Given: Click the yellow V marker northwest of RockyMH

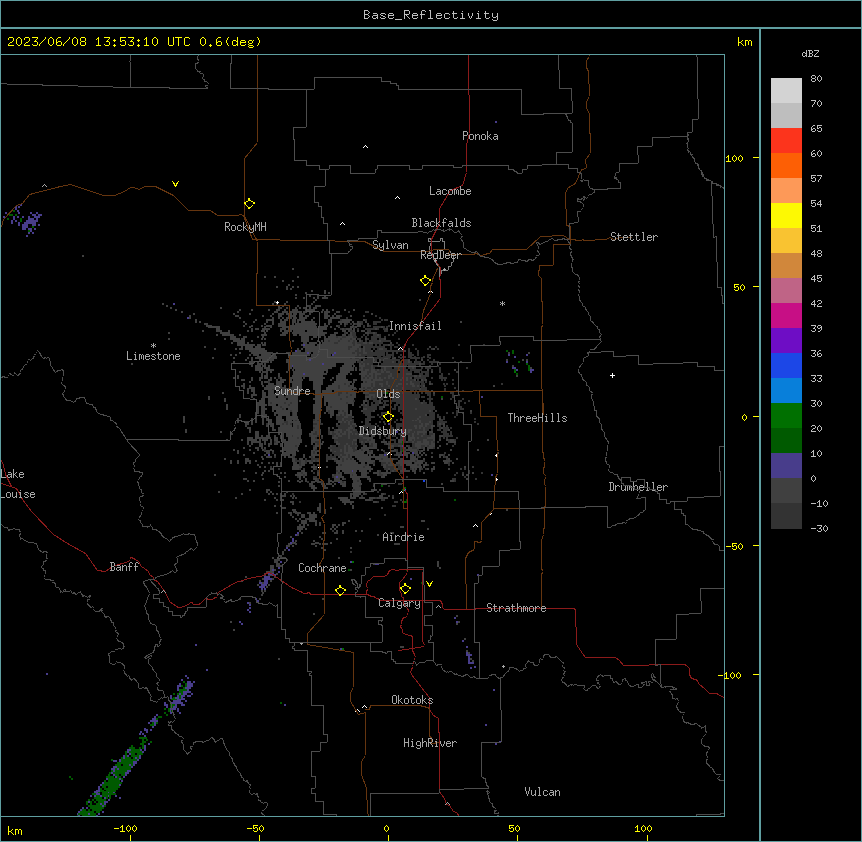Looking at the screenshot, I should [175, 184].
